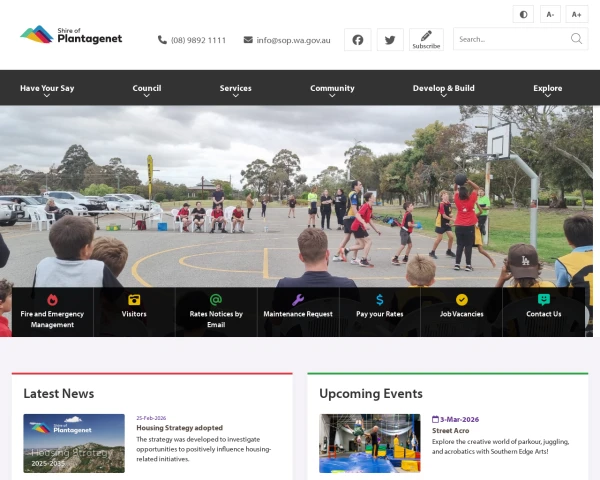This screenshot has width=600, height=480.
Task: Open the Shire's Facebook page icon
Action: (x=357, y=39)
